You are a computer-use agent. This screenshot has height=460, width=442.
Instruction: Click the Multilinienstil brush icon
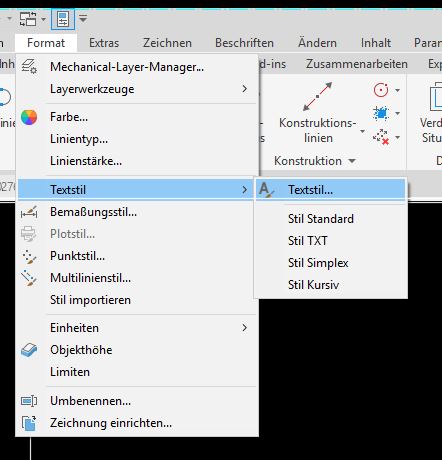tap(29, 278)
